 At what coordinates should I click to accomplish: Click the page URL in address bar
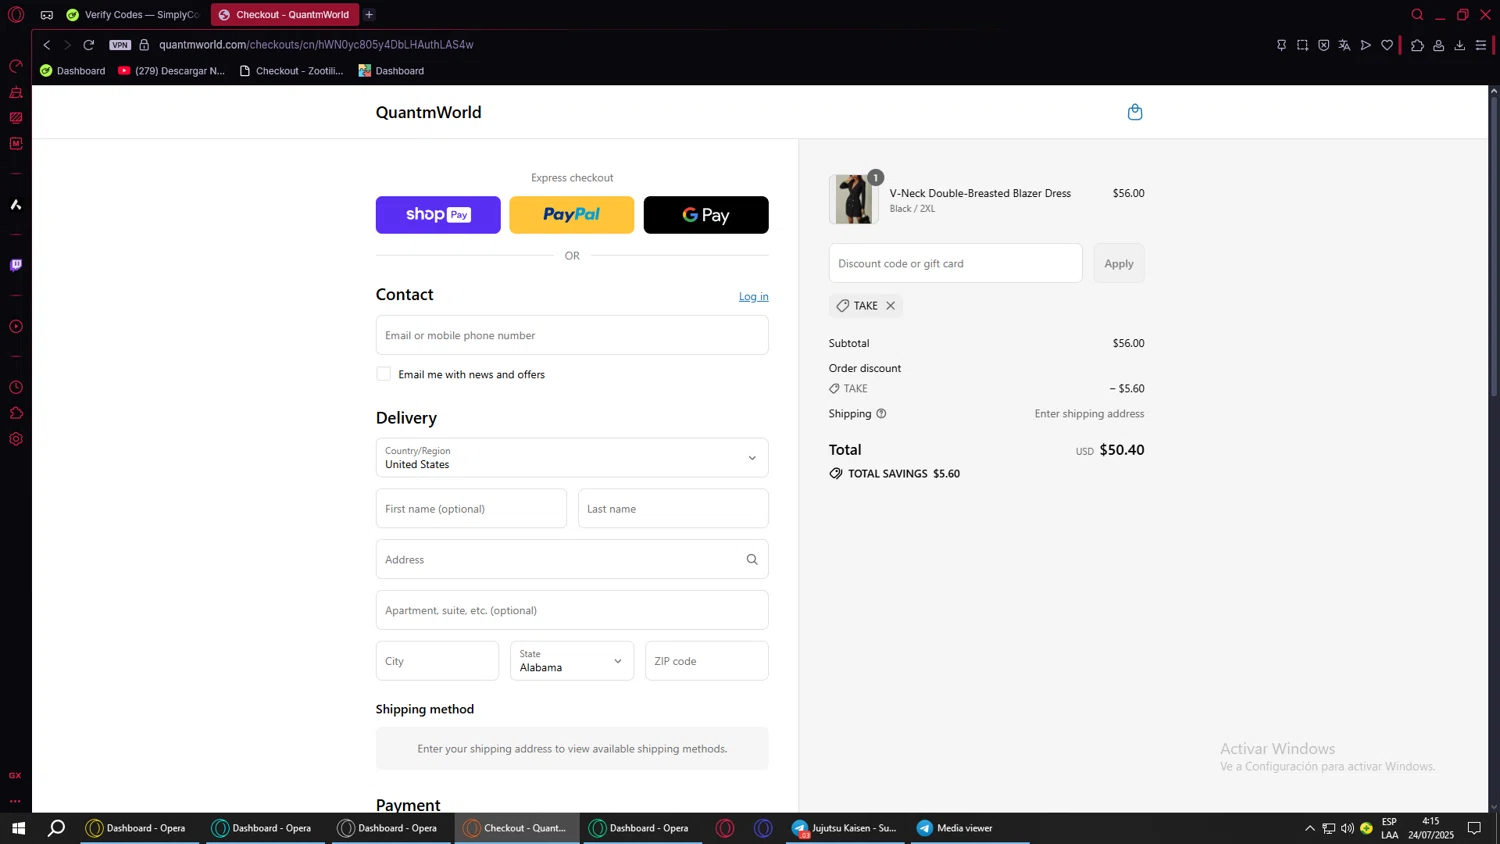coord(316,45)
